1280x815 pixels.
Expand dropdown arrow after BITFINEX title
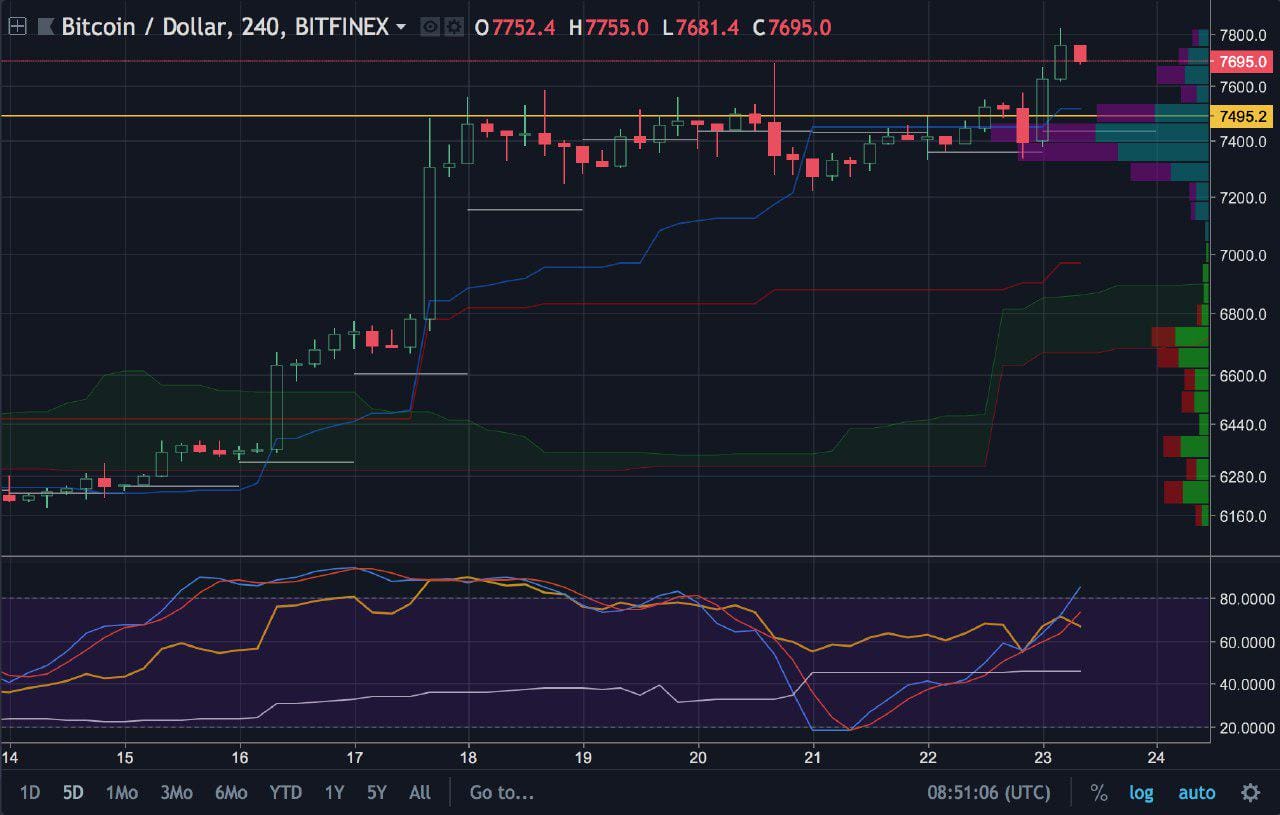click(401, 27)
